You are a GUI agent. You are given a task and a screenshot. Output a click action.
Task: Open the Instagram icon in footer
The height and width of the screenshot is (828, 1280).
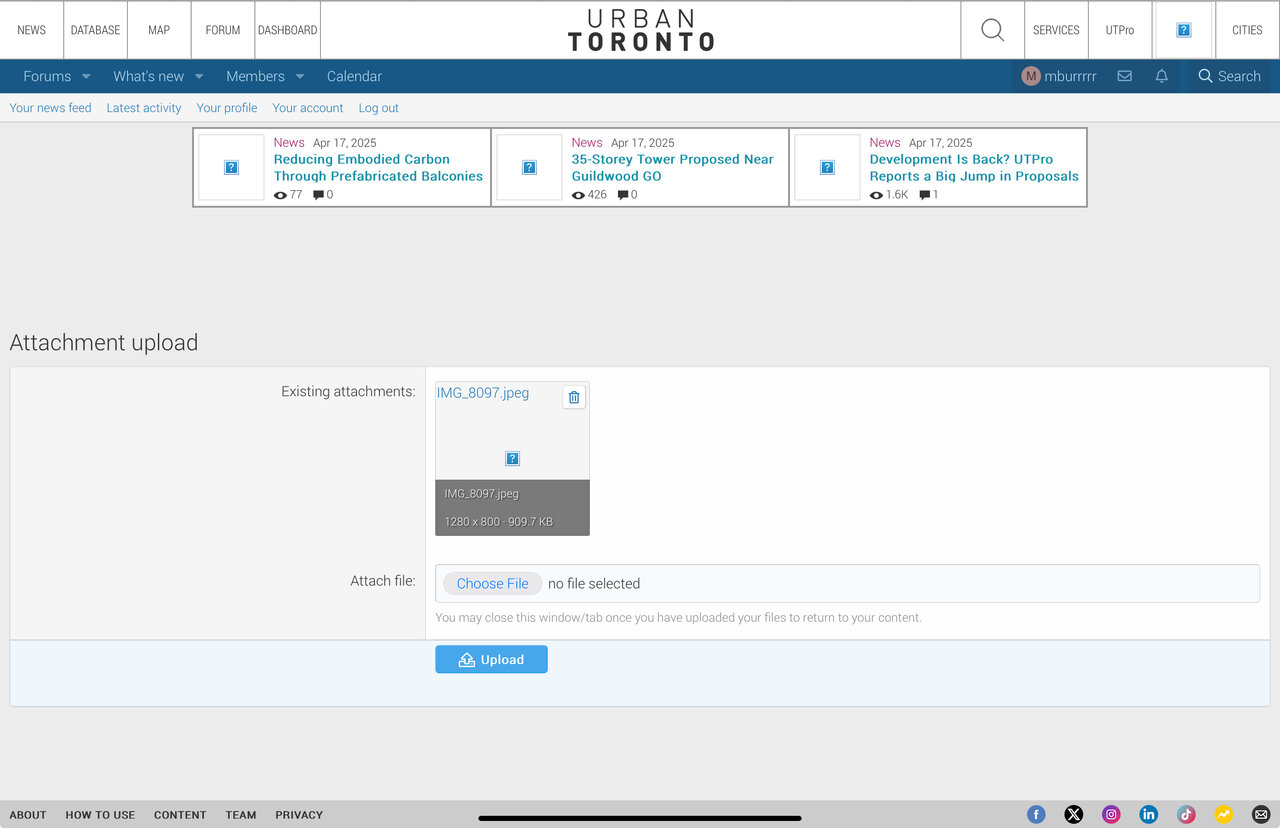coord(1111,814)
